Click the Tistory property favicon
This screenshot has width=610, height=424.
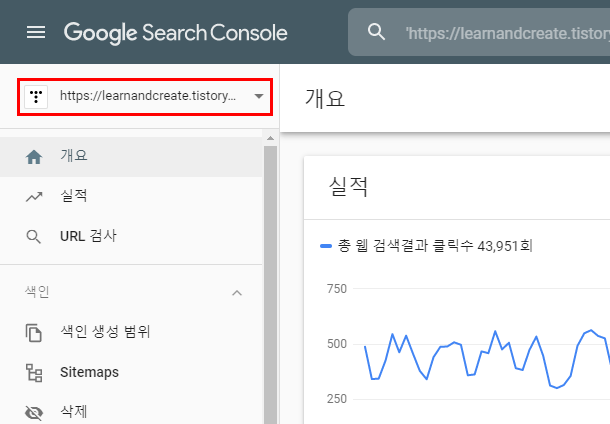[36, 96]
